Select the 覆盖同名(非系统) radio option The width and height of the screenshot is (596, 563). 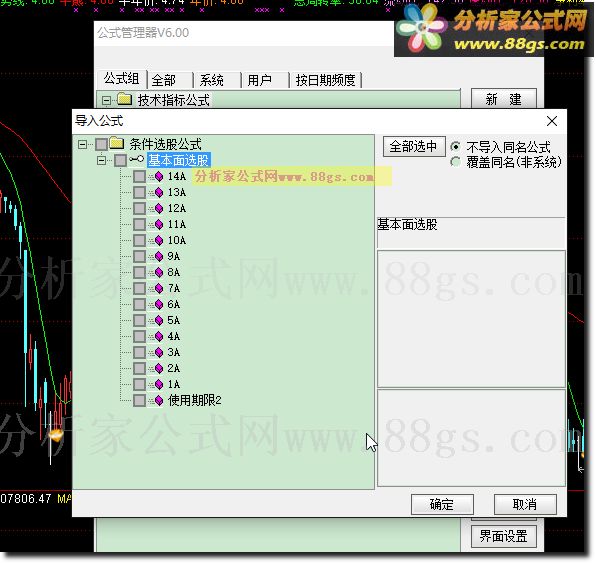click(455, 162)
